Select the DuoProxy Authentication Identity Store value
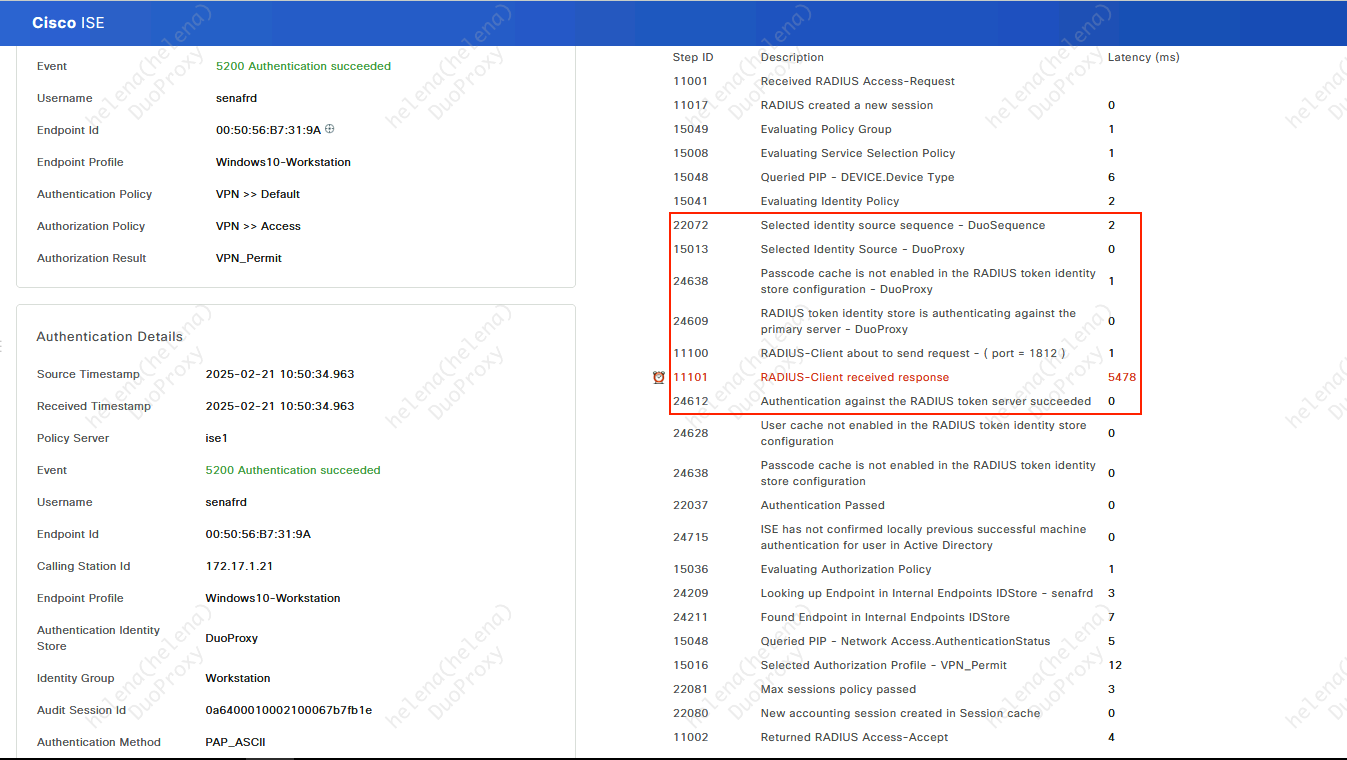The image size is (1347, 760). (232, 638)
